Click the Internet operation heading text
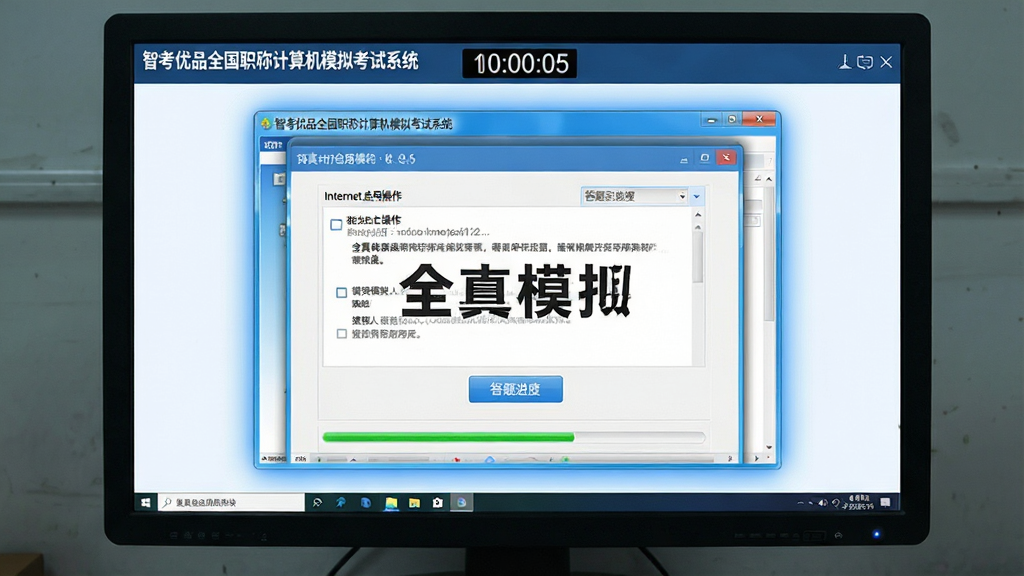The image size is (1024, 576). 362,196
